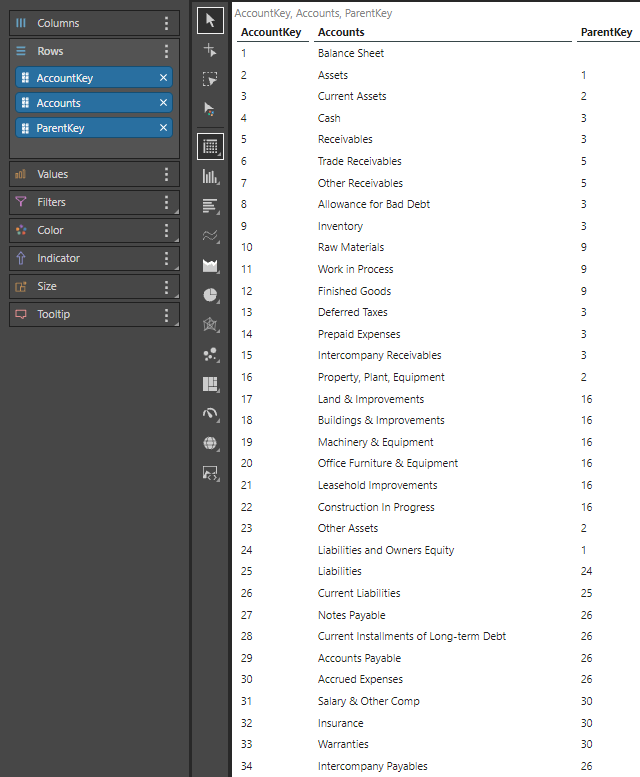Remove ParentKey chip from Rows
The width and height of the screenshot is (640, 777).
(x=163, y=128)
